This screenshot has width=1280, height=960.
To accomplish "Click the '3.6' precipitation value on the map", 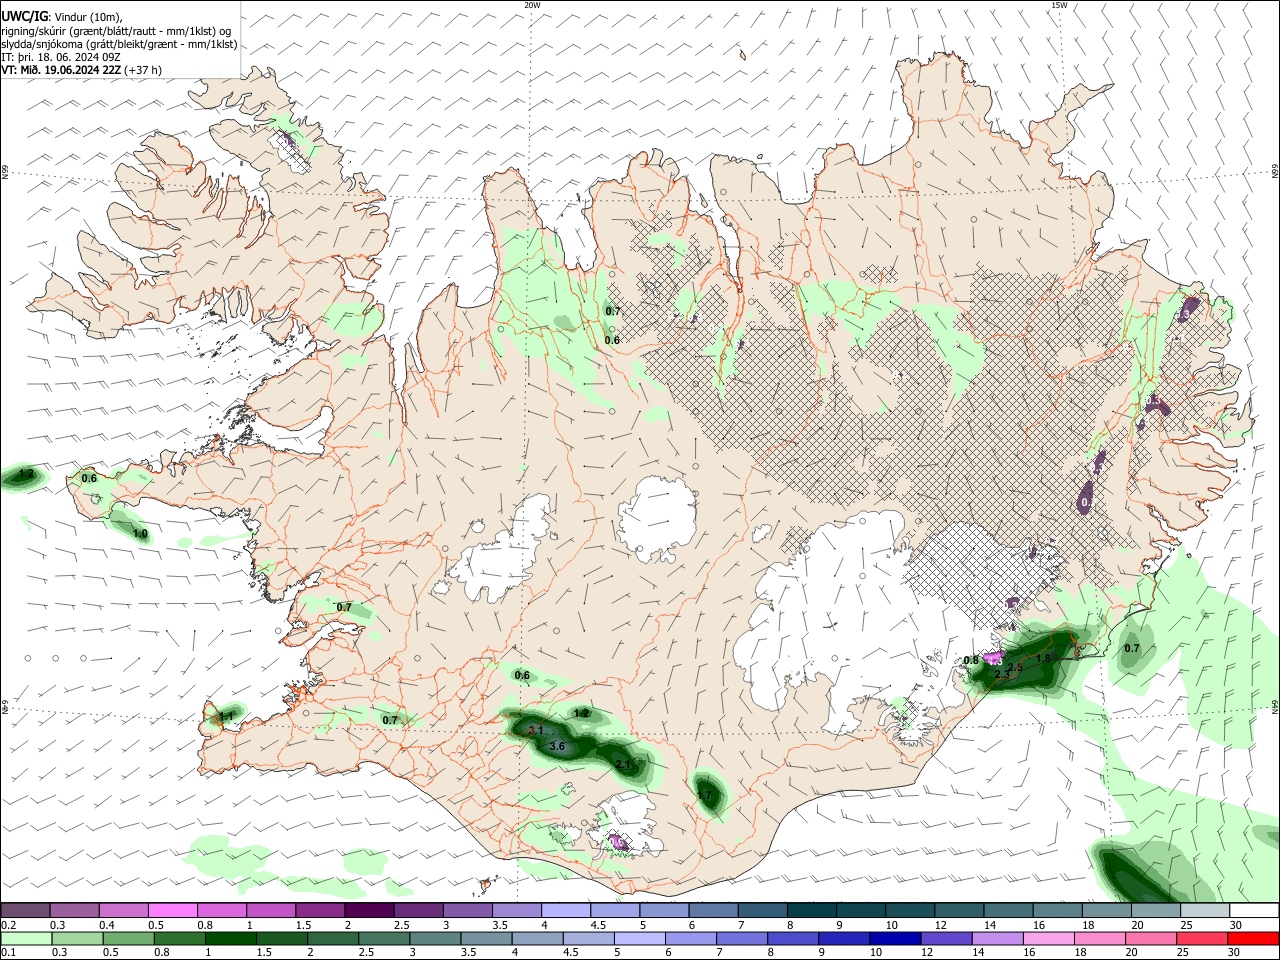I will 557,746.
